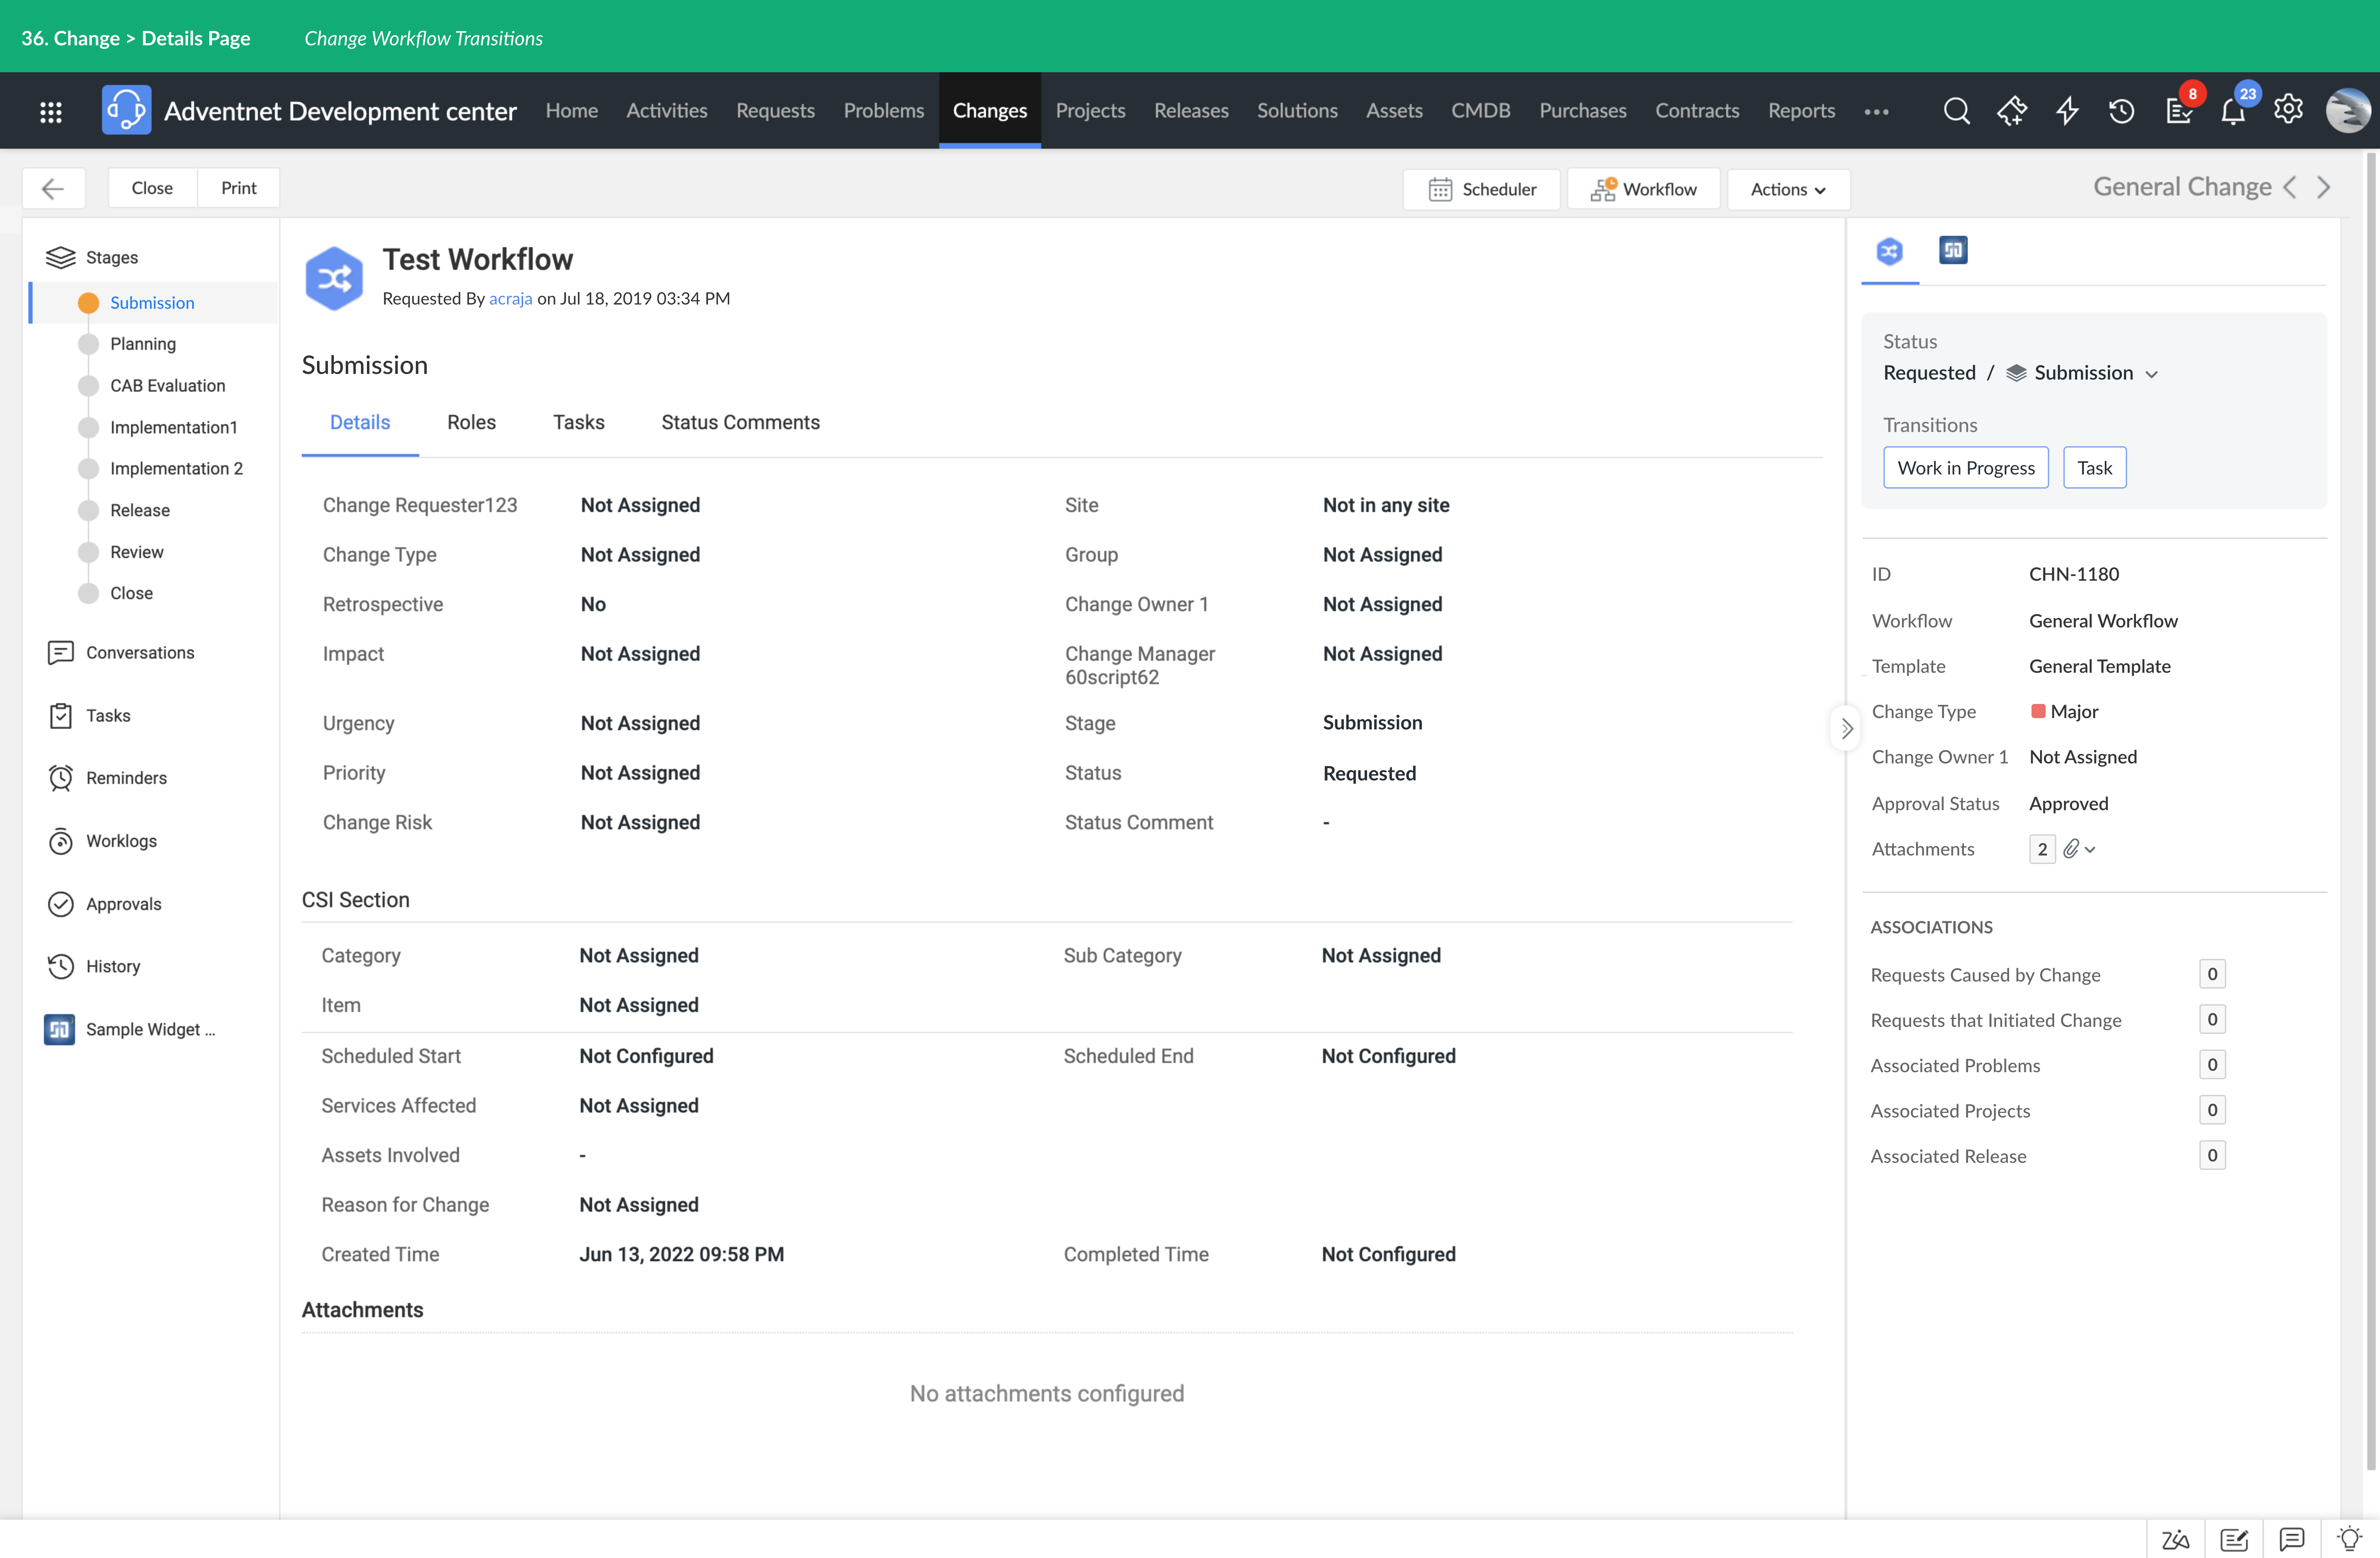The image size is (2380, 1558).
Task: Expand the Actions dropdown
Action: point(1788,189)
